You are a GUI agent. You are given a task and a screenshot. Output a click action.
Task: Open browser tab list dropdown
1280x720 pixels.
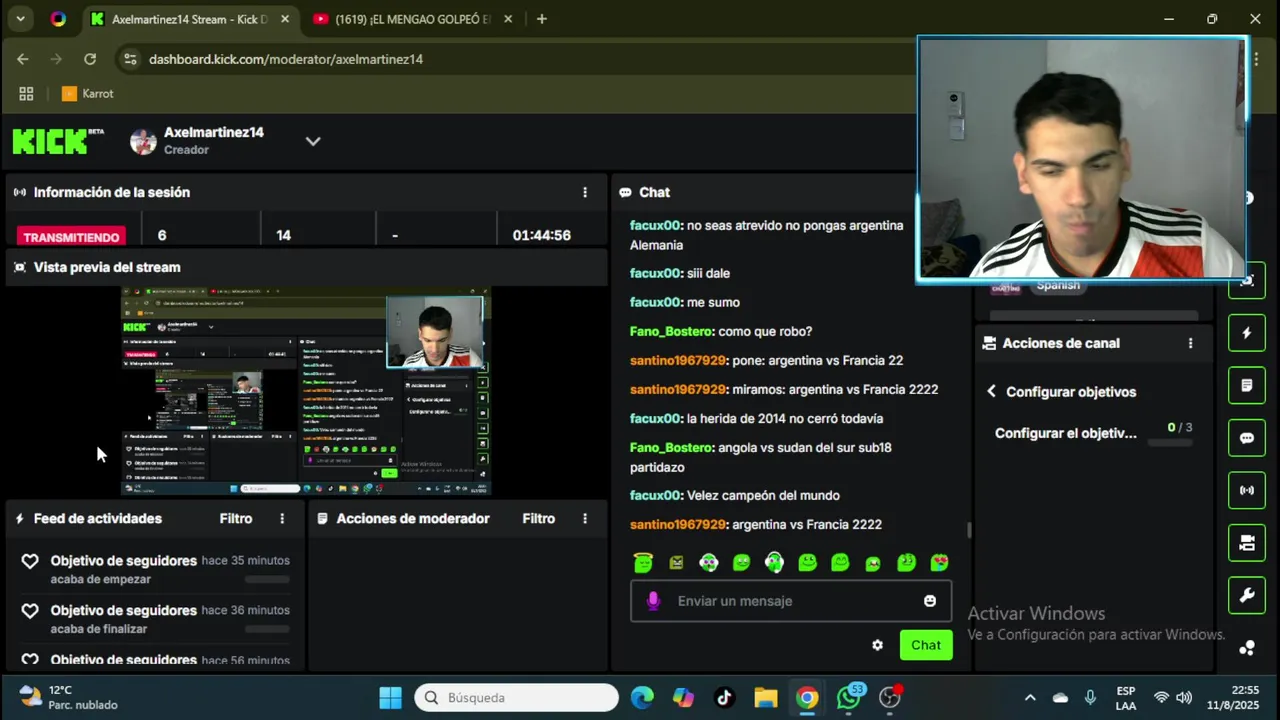click(x=20, y=19)
